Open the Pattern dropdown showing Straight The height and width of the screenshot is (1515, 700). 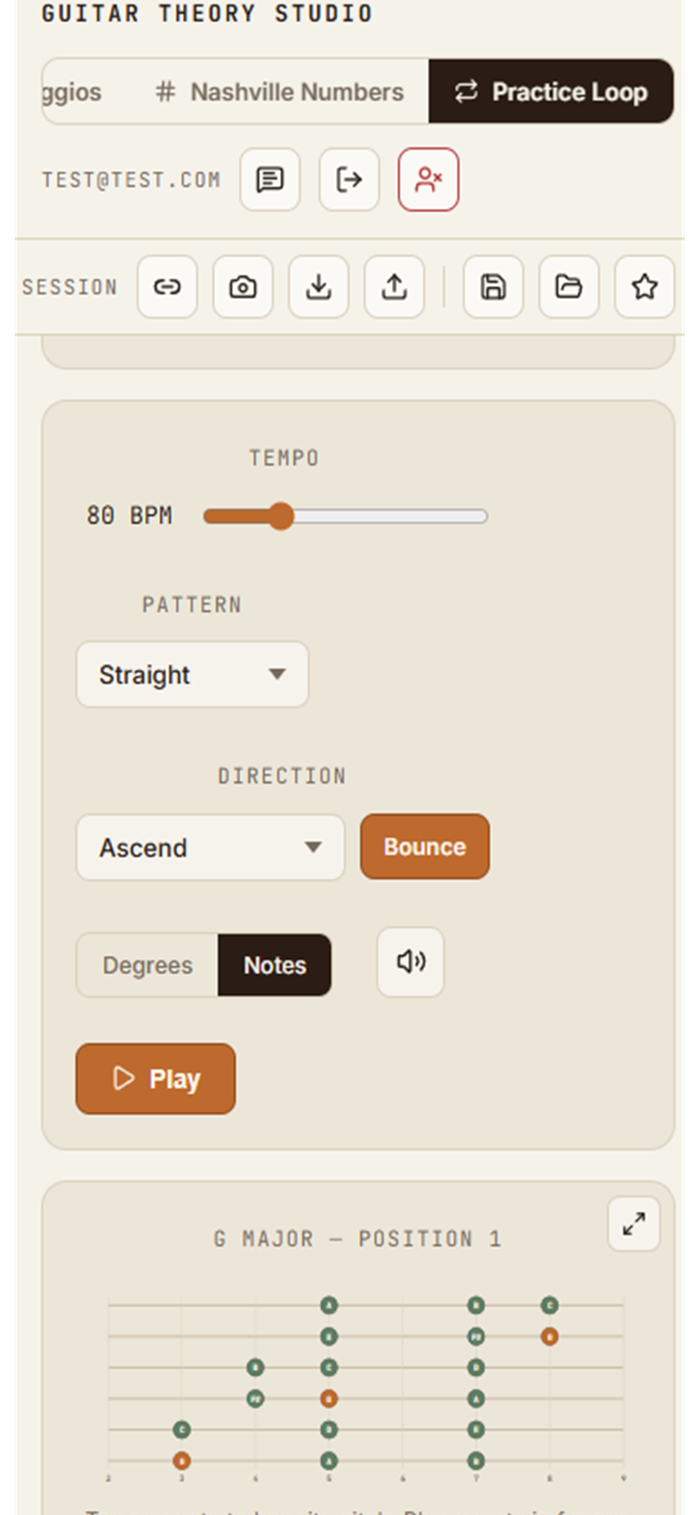tap(193, 675)
